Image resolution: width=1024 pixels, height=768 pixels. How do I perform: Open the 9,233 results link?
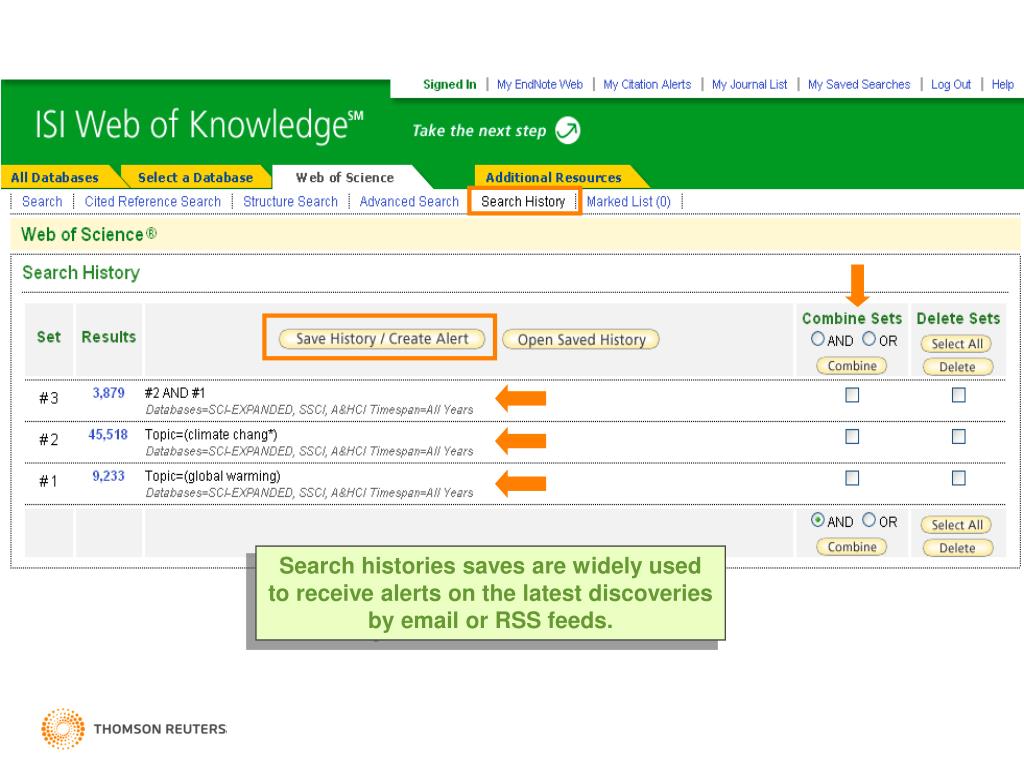click(108, 476)
